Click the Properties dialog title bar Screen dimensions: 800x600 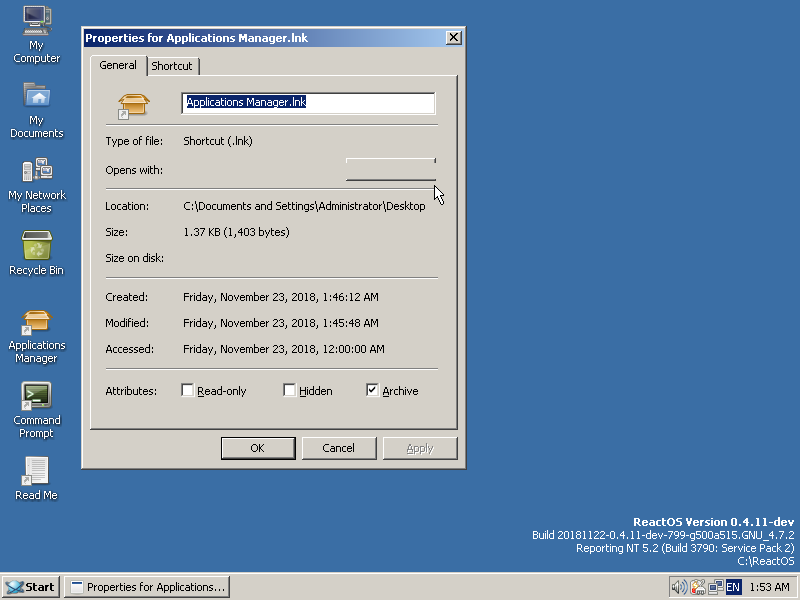[x=264, y=38]
